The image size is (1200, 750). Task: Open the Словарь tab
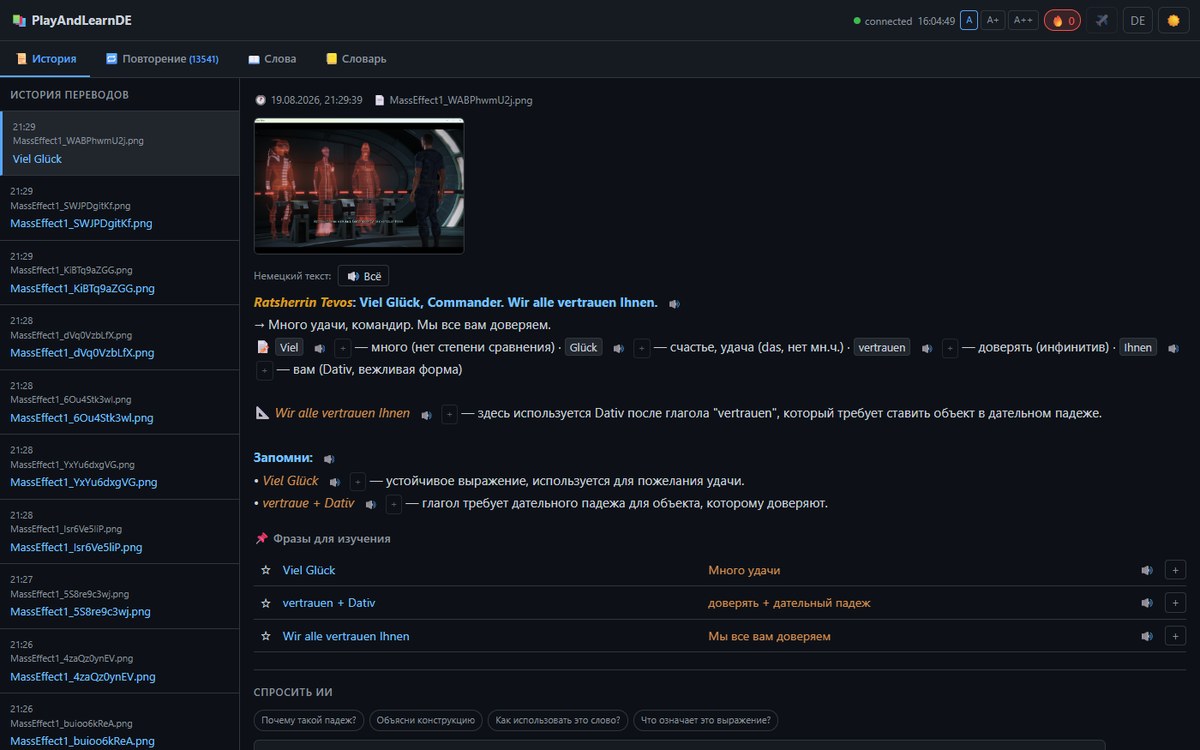(x=356, y=59)
